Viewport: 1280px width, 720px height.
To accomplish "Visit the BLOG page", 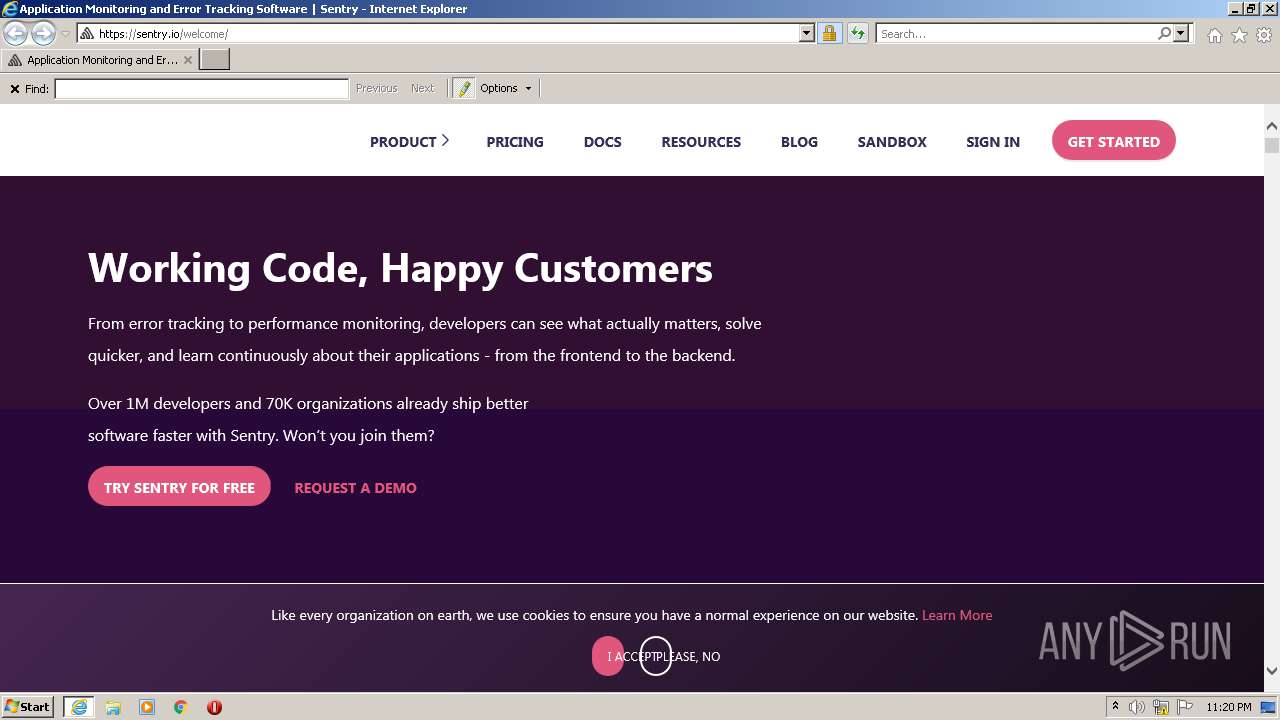I will [x=799, y=142].
